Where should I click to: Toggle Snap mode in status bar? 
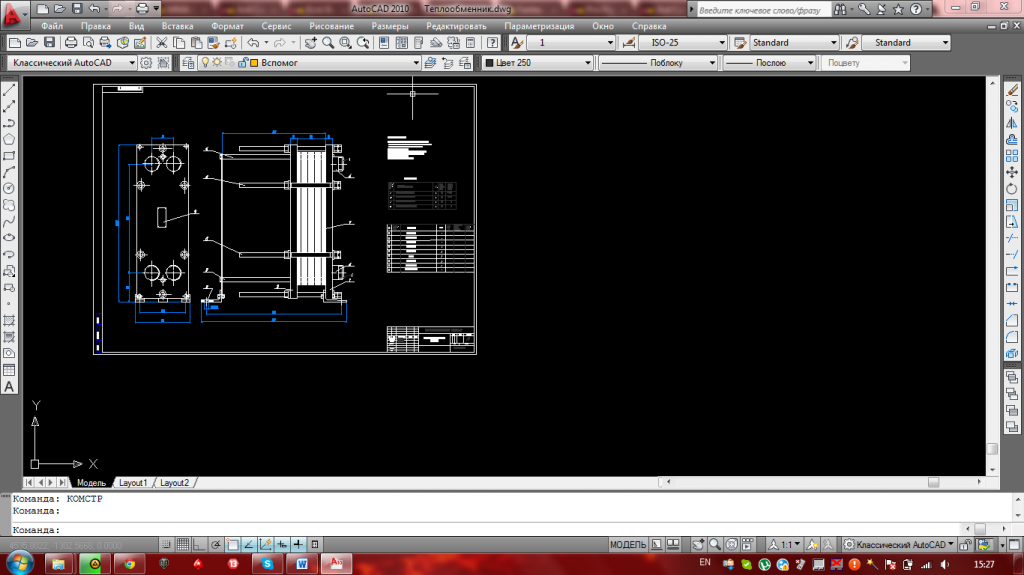tap(167, 544)
